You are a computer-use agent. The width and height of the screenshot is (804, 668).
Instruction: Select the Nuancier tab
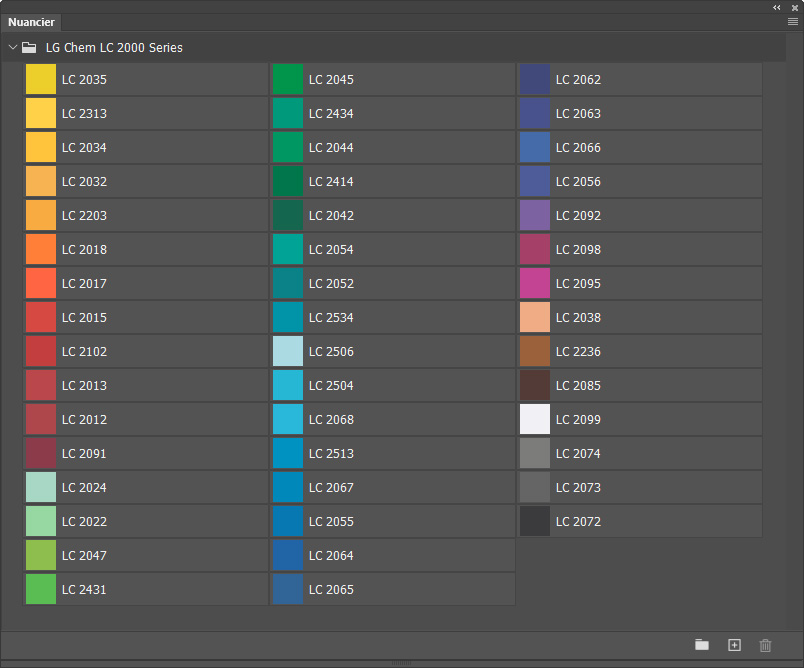click(x=31, y=22)
